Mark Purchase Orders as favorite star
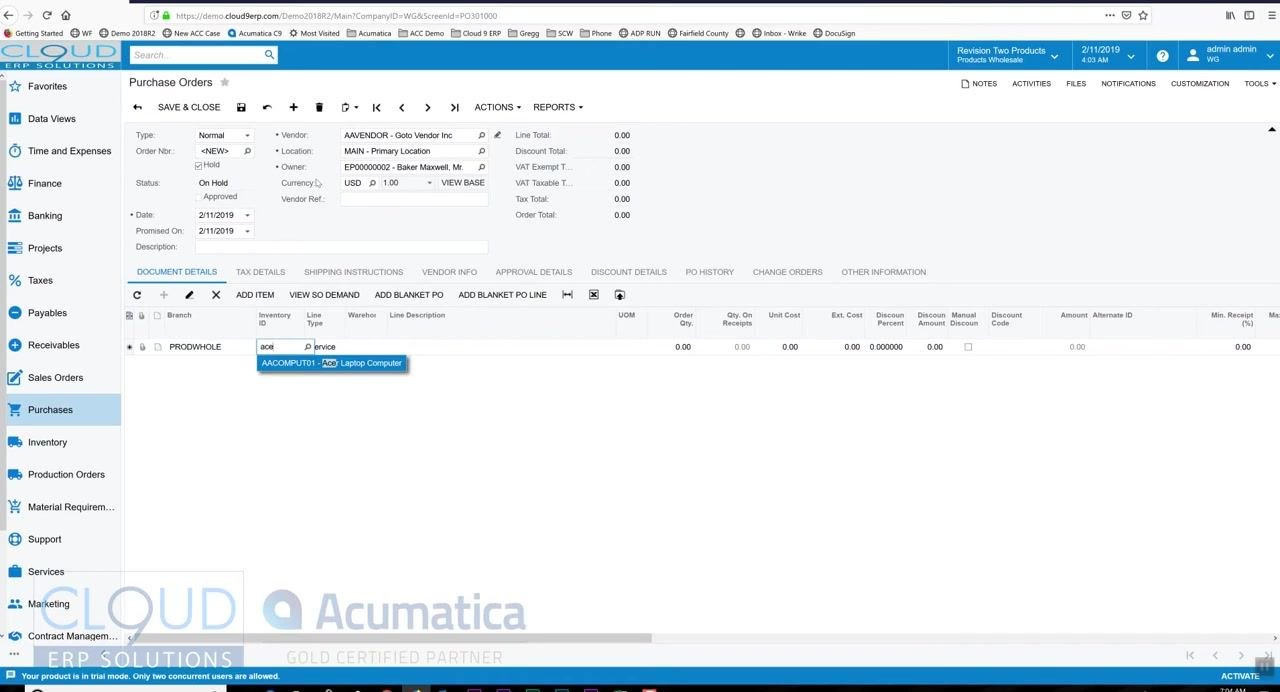 (x=225, y=82)
